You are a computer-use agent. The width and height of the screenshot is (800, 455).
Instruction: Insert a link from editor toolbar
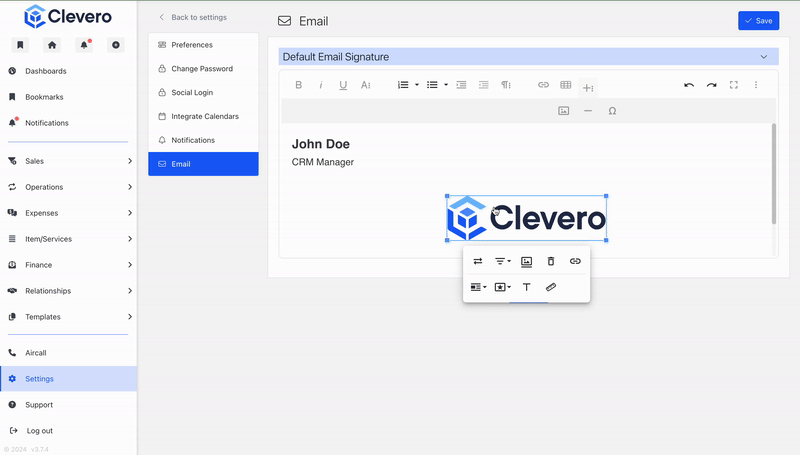click(543, 85)
